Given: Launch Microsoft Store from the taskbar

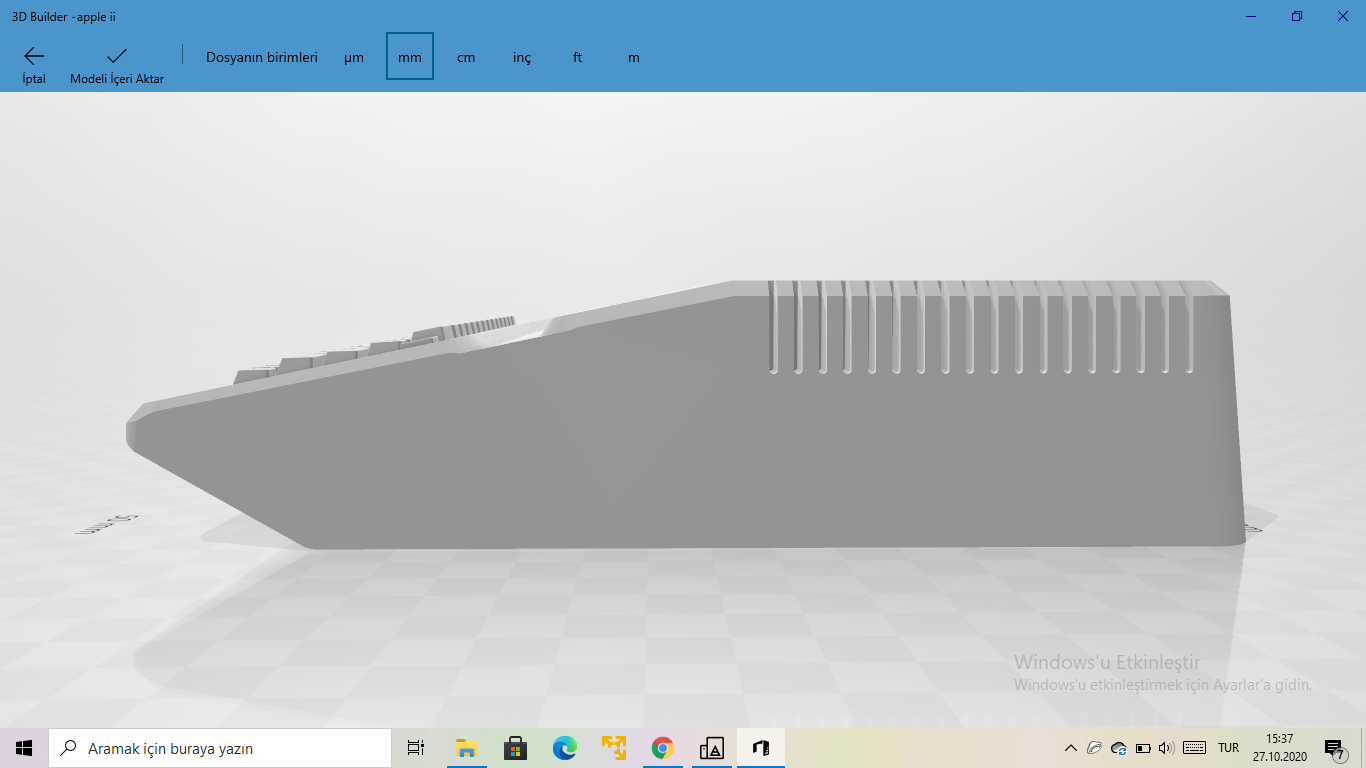Looking at the screenshot, I should click(x=515, y=747).
